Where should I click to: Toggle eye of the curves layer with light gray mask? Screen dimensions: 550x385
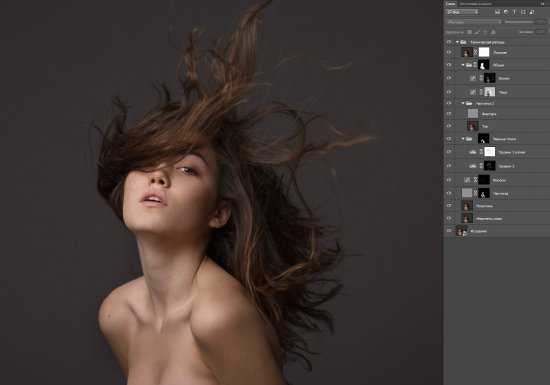(x=449, y=92)
